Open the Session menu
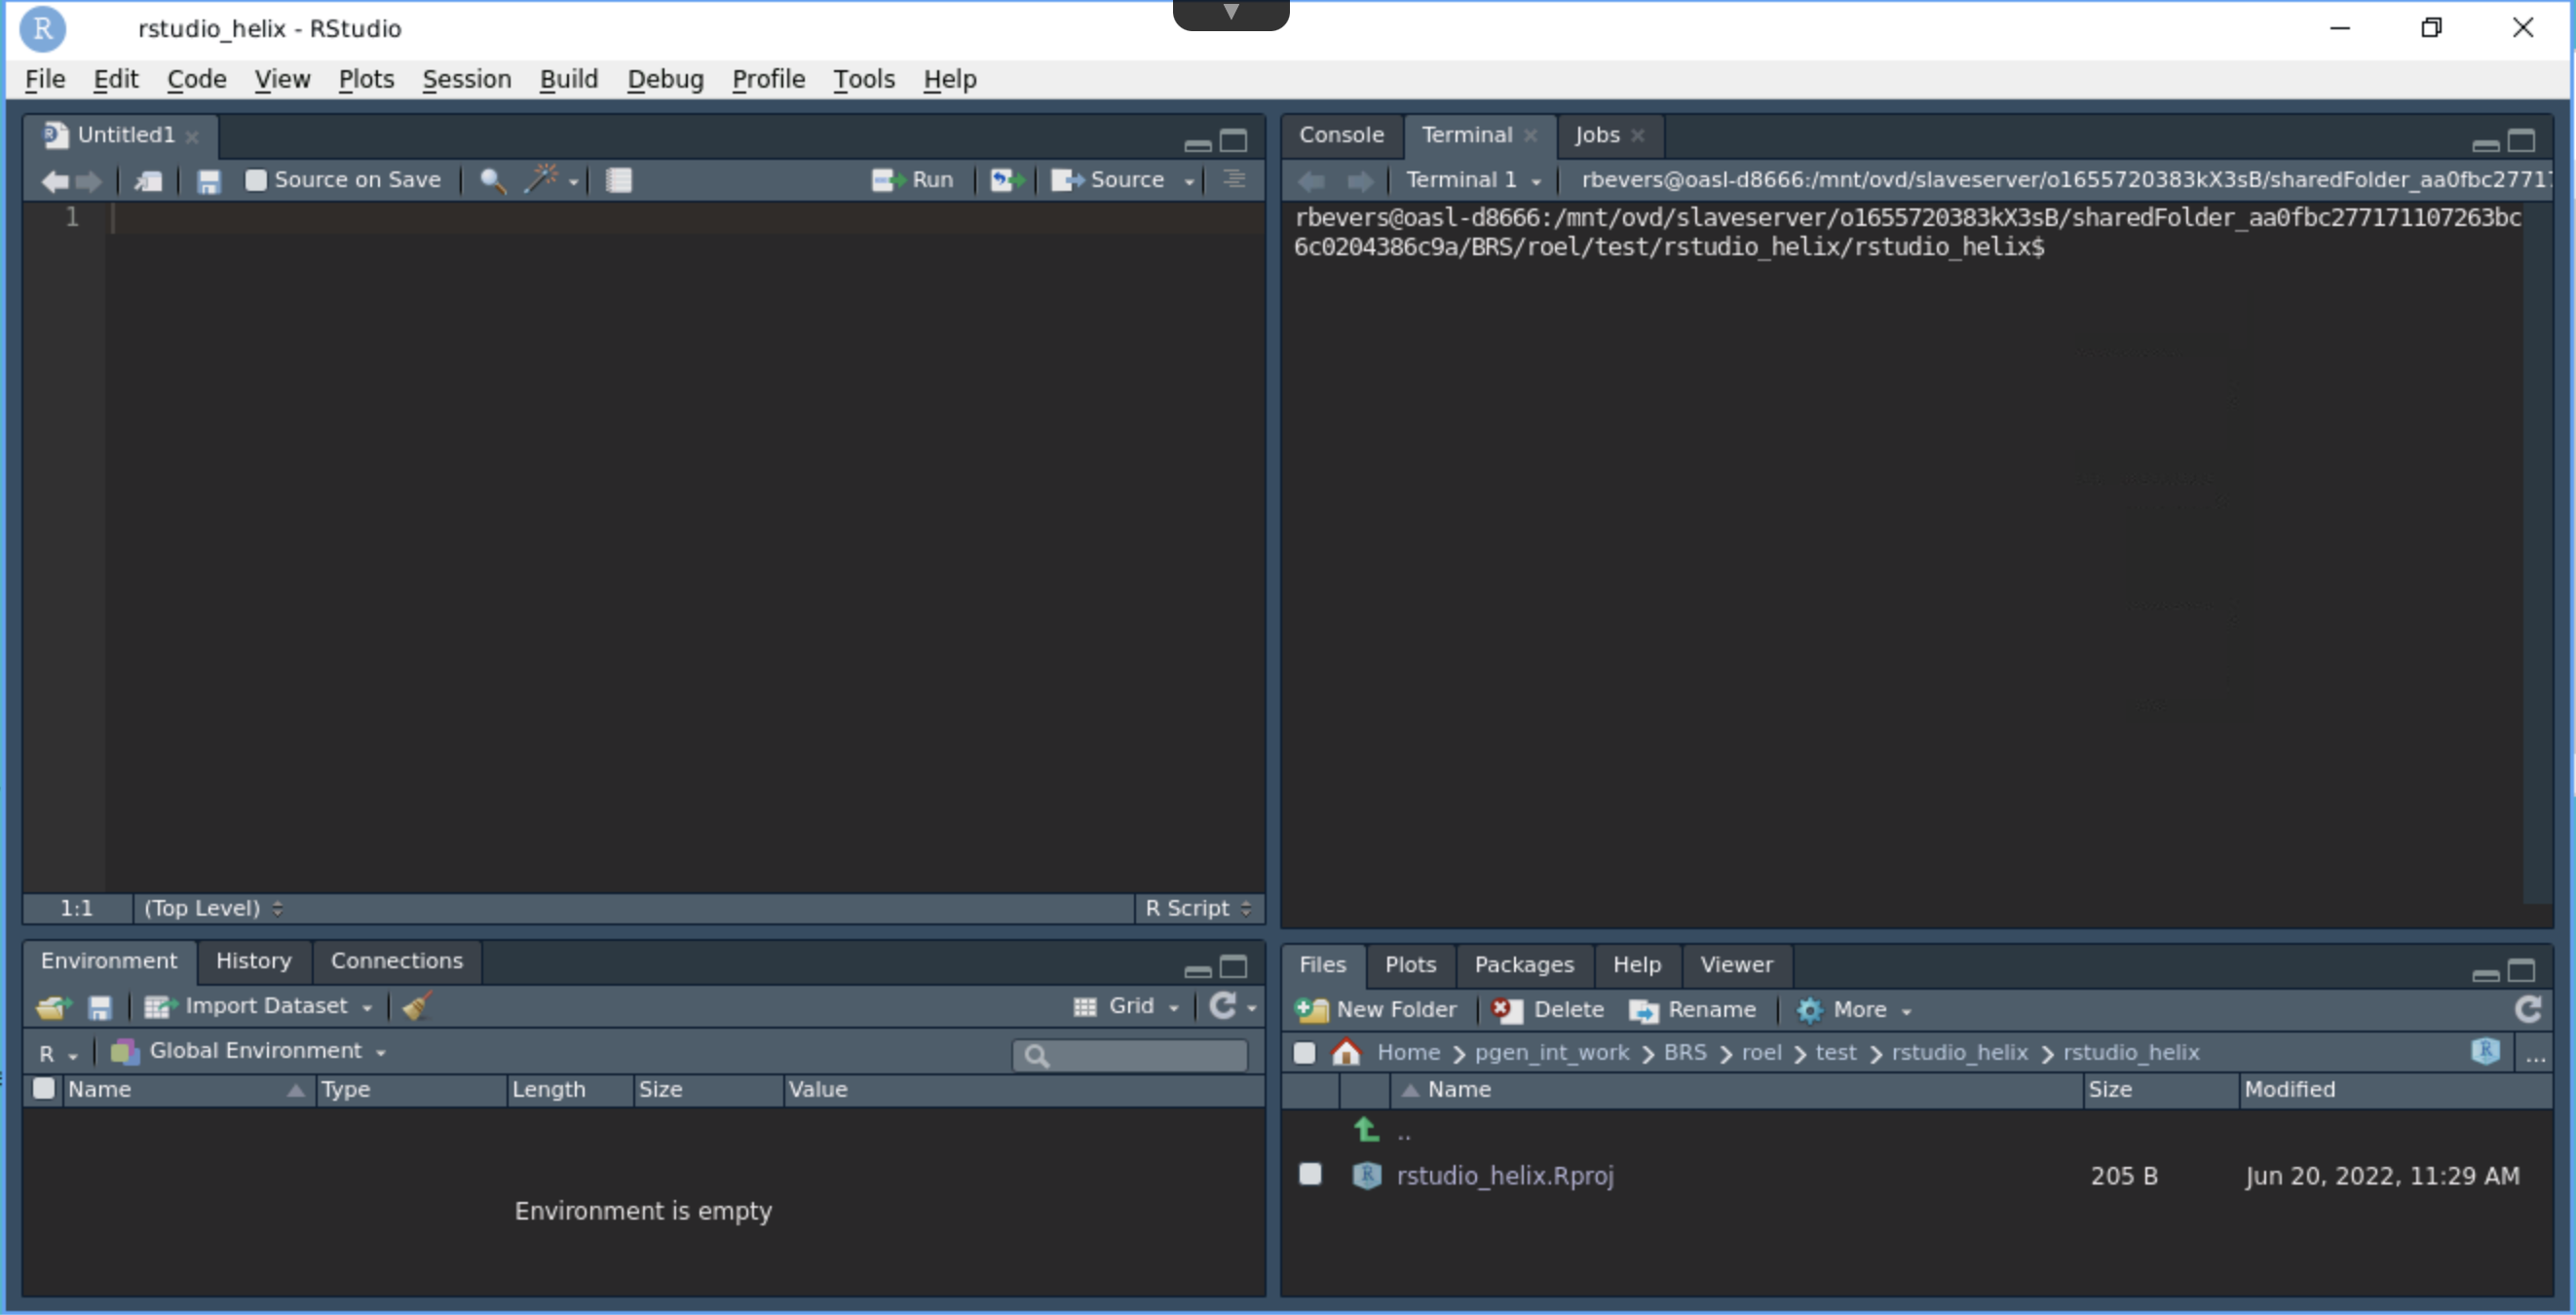Image resolution: width=2576 pixels, height=1315 pixels. (x=466, y=79)
